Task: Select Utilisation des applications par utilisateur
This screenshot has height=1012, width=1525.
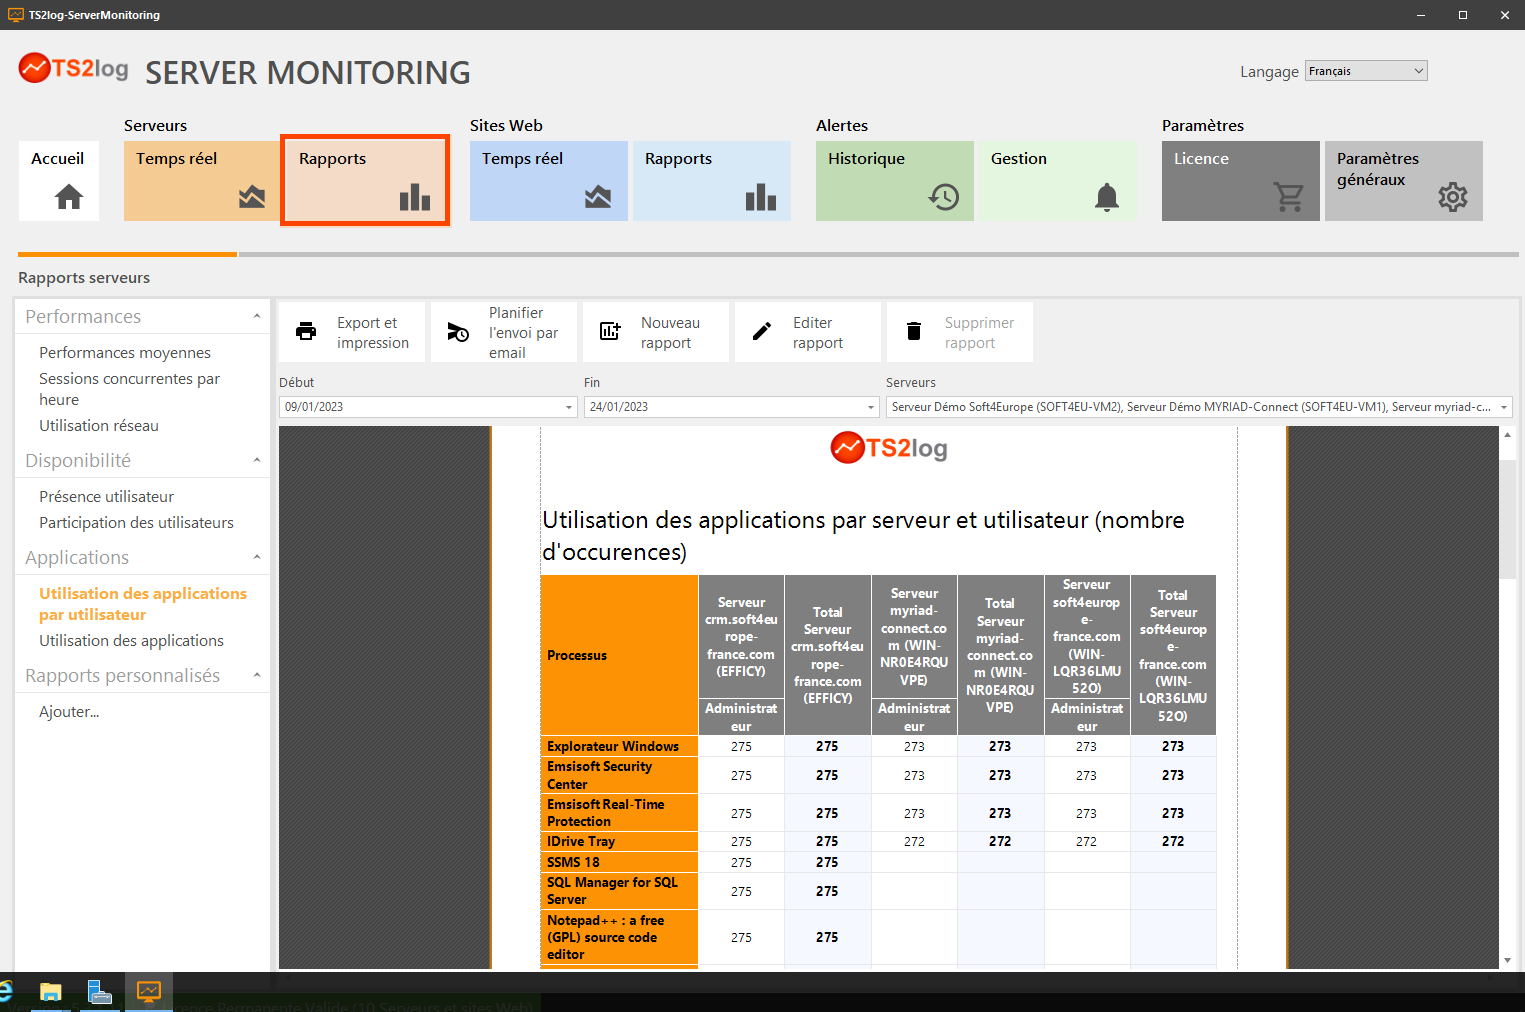Action: tap(143, 604)
